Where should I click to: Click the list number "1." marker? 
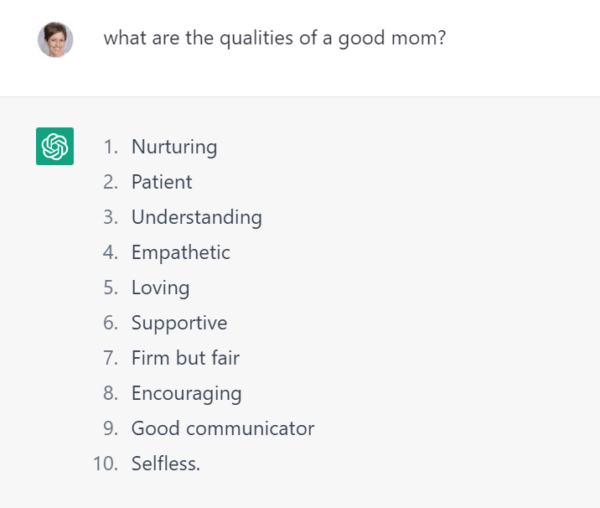[x=110, y=147]
